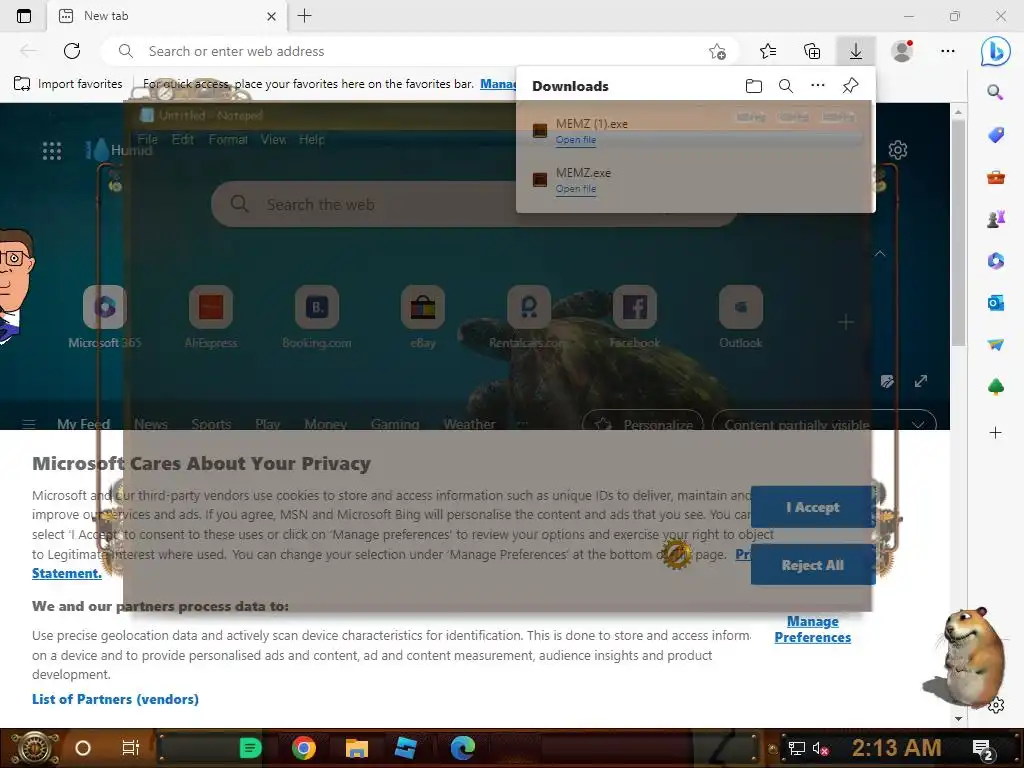Open the eBay quick link tile
1024x768 pixels.
(x=423, y=317)
